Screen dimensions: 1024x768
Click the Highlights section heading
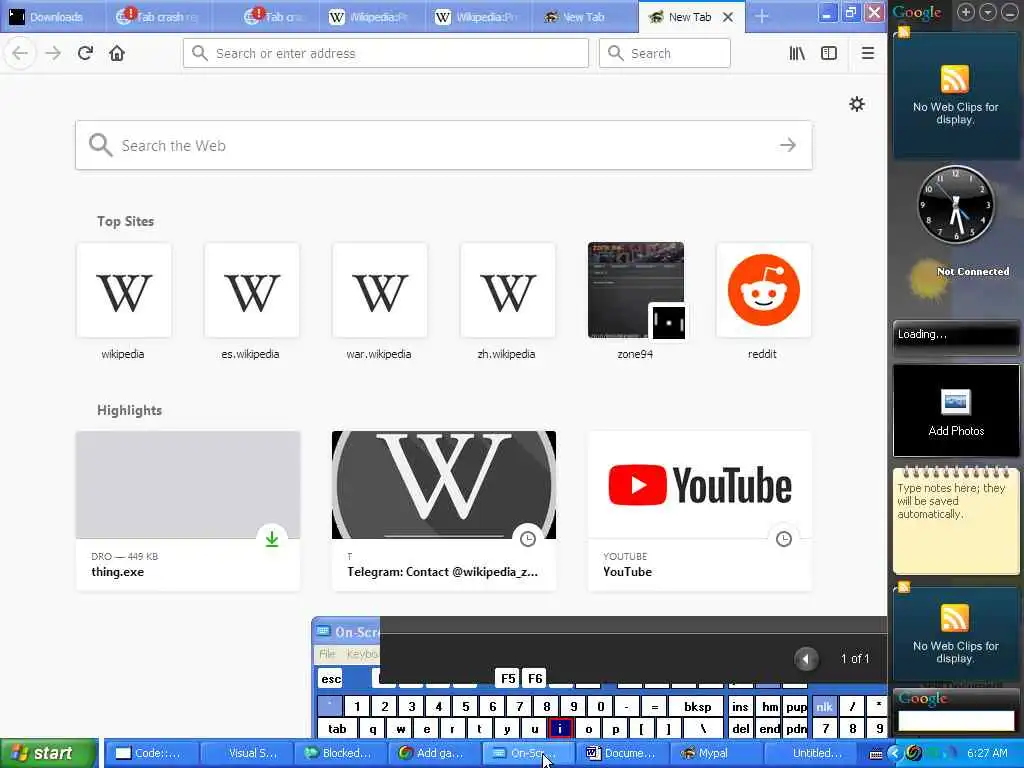click(129, 410)
